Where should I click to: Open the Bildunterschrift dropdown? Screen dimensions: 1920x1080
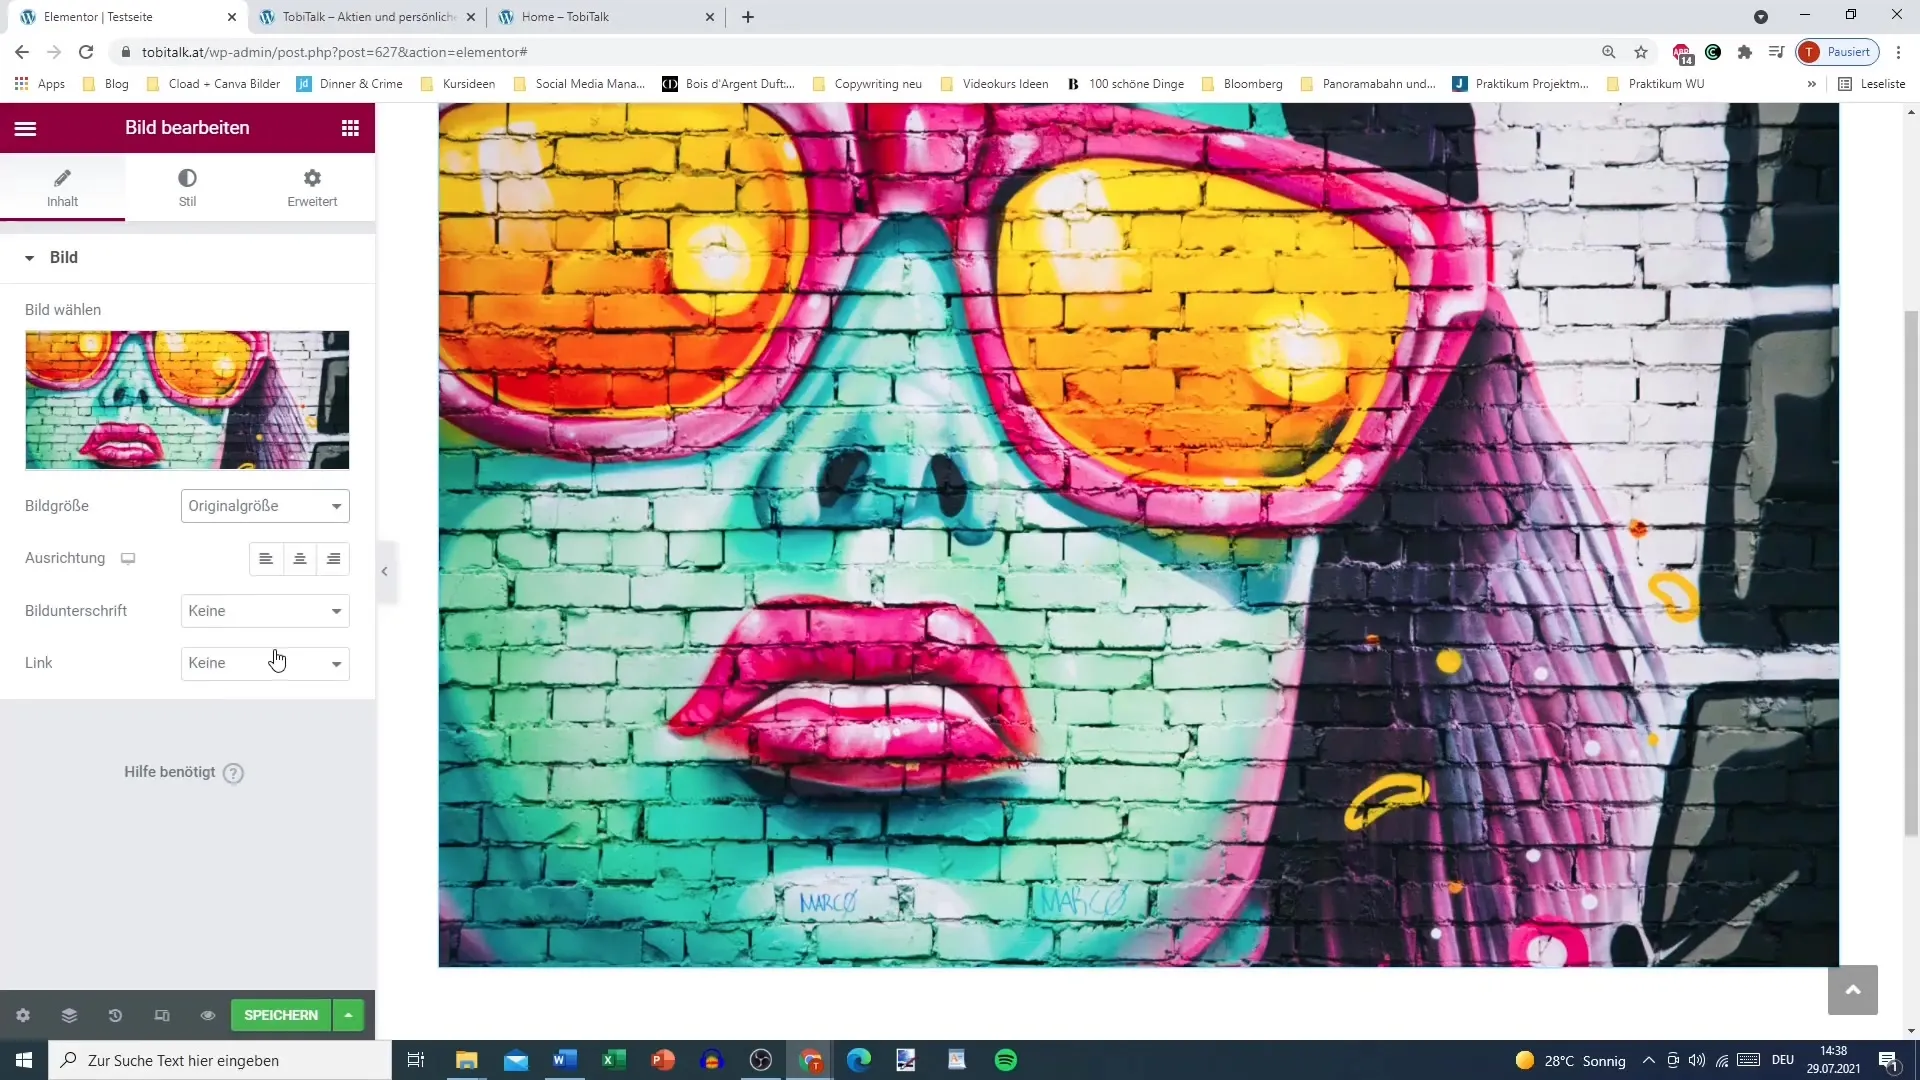click(265, 611)
